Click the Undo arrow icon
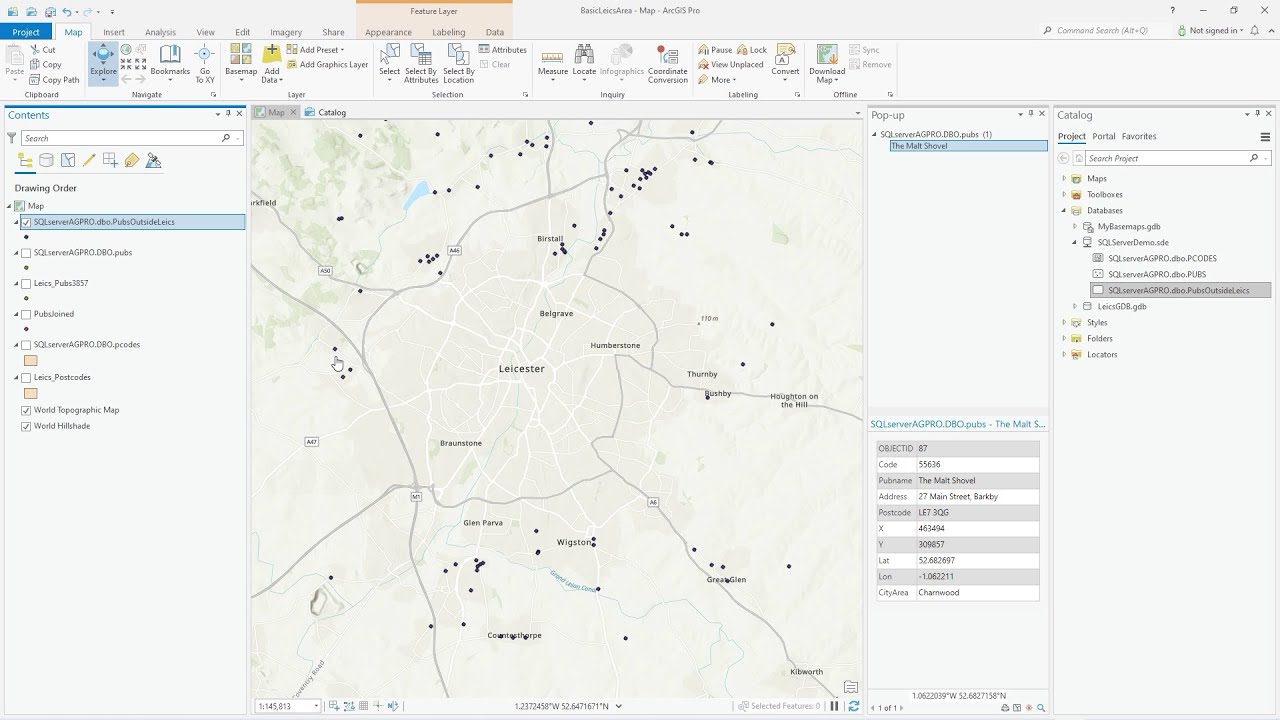The height and width of the screenshot is (720, 1280). [66, 11]
